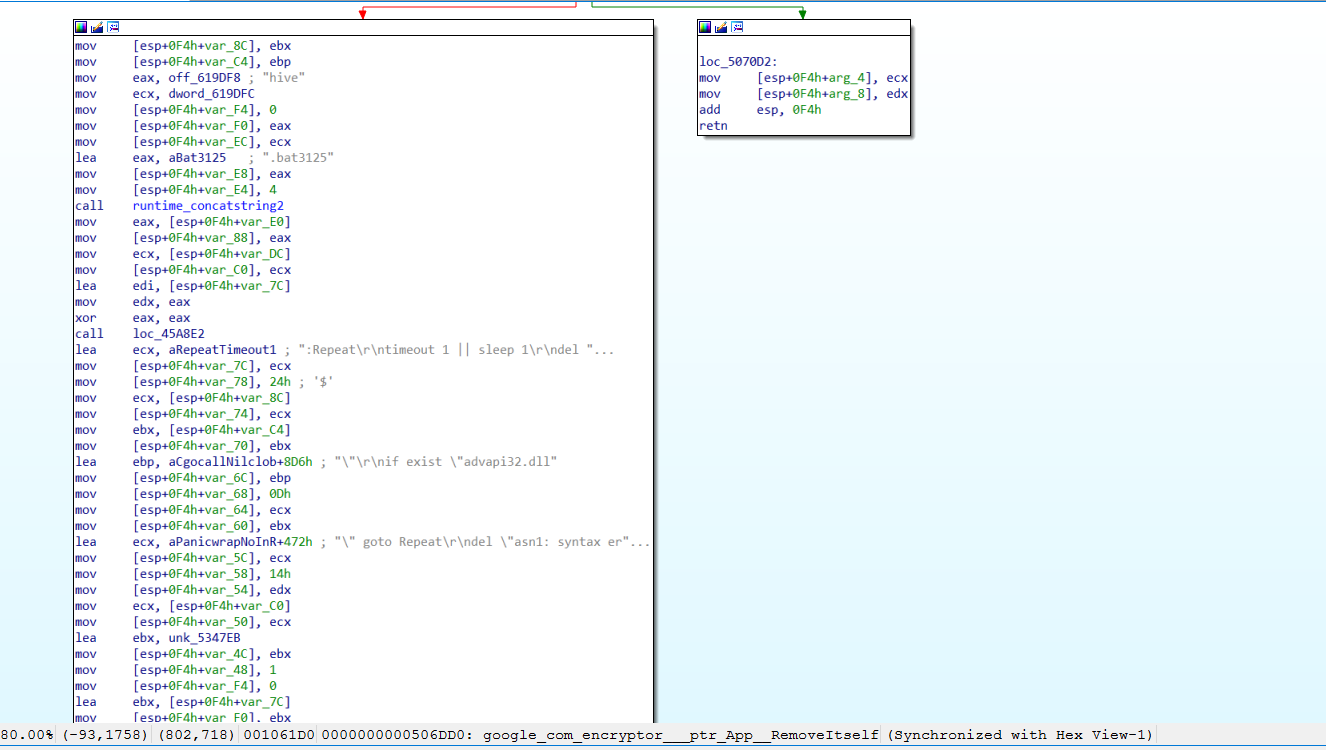Select the aPanicwrapNoInR+472h operand
This screenshot has width=1326, height=750.
(x=239, y=542)
